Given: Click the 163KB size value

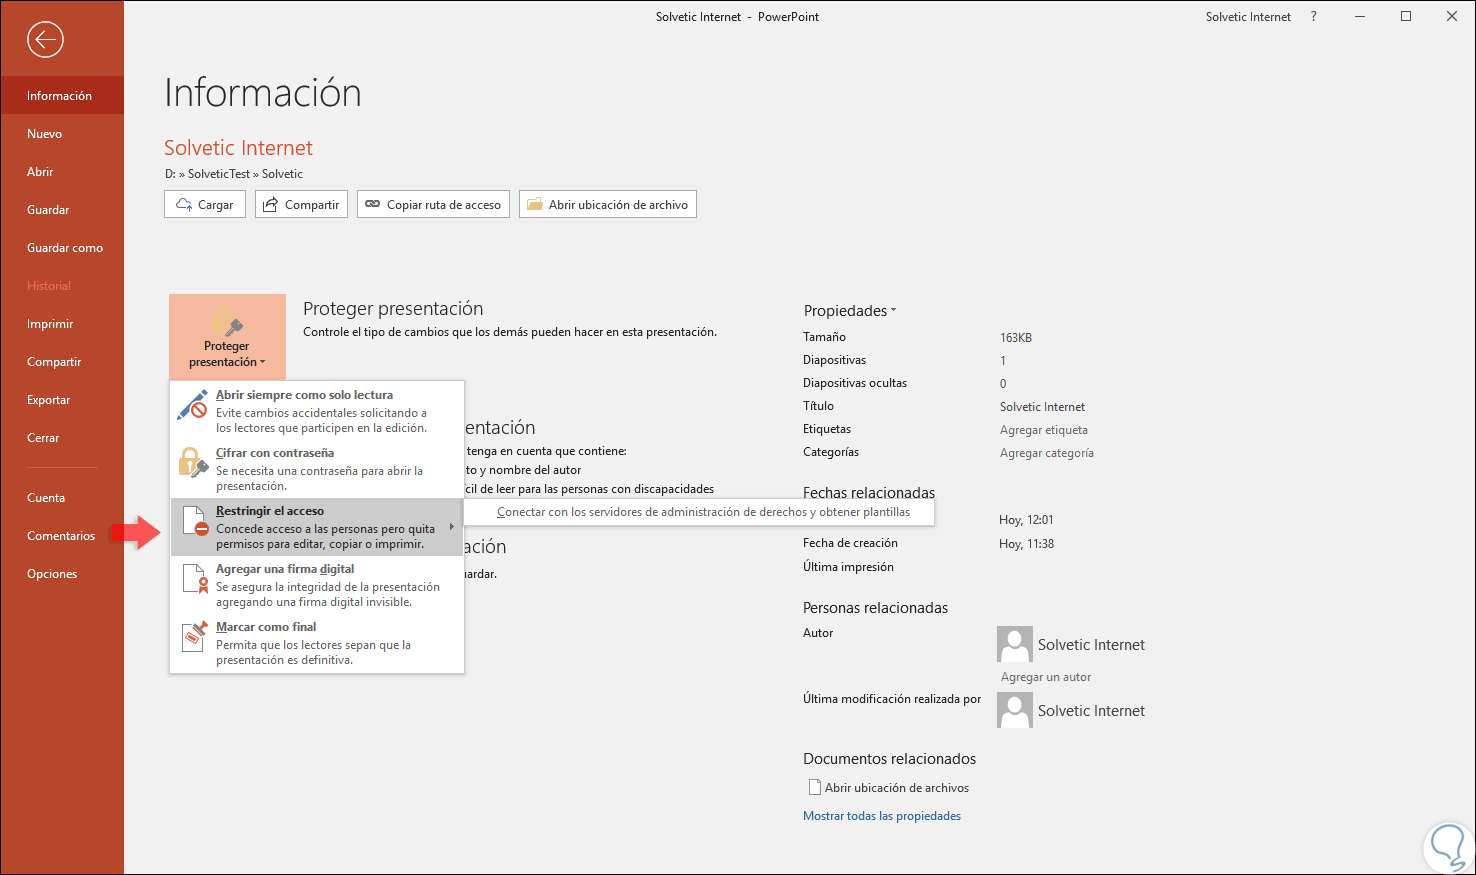Looking at the screenshot, I should click(x=1016, y=338).
